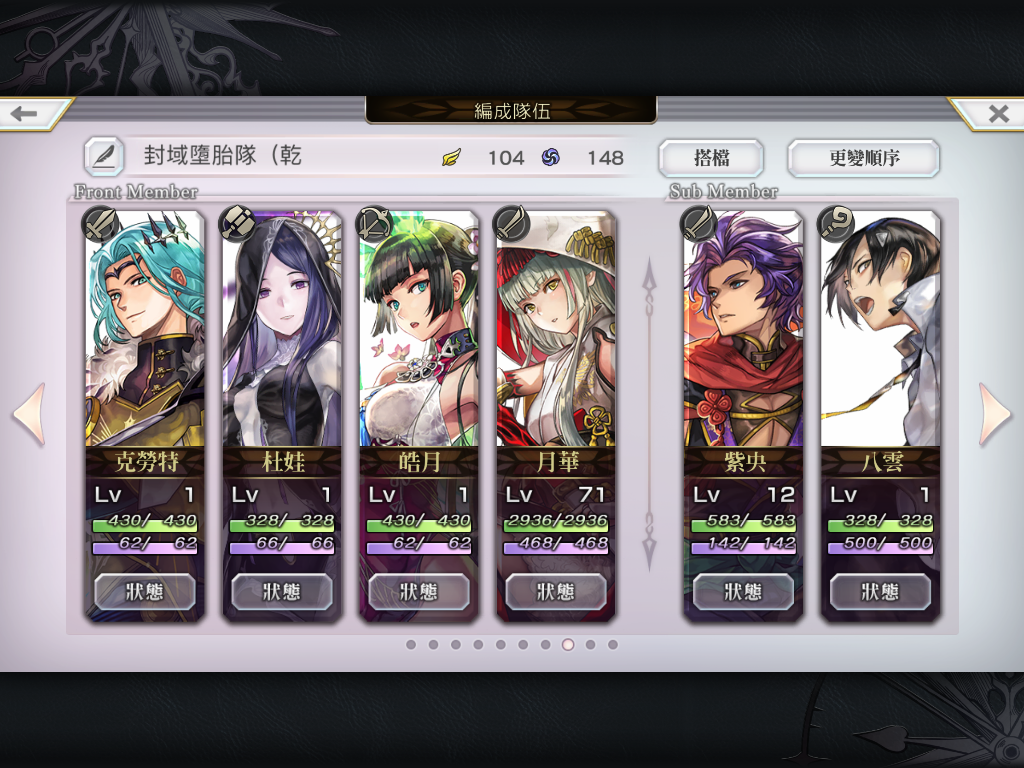
Task: Go to previous team with left arrow
Action: point(30,415)
